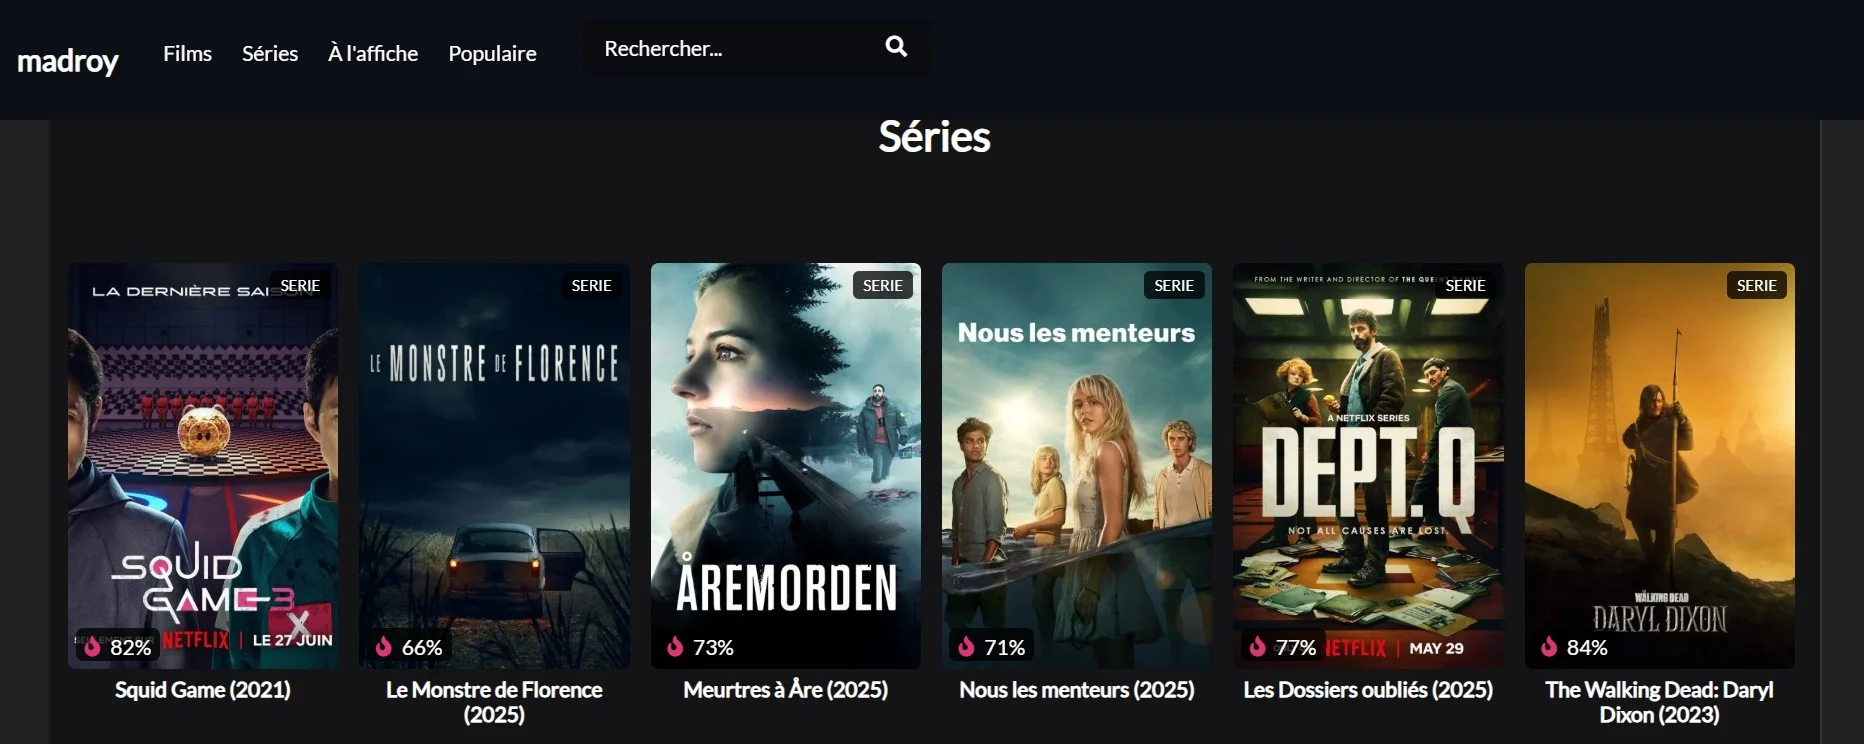The image size is (1864, 744).
Task: Select À l'affiche in navigation
Action: (x=373, y=53)
